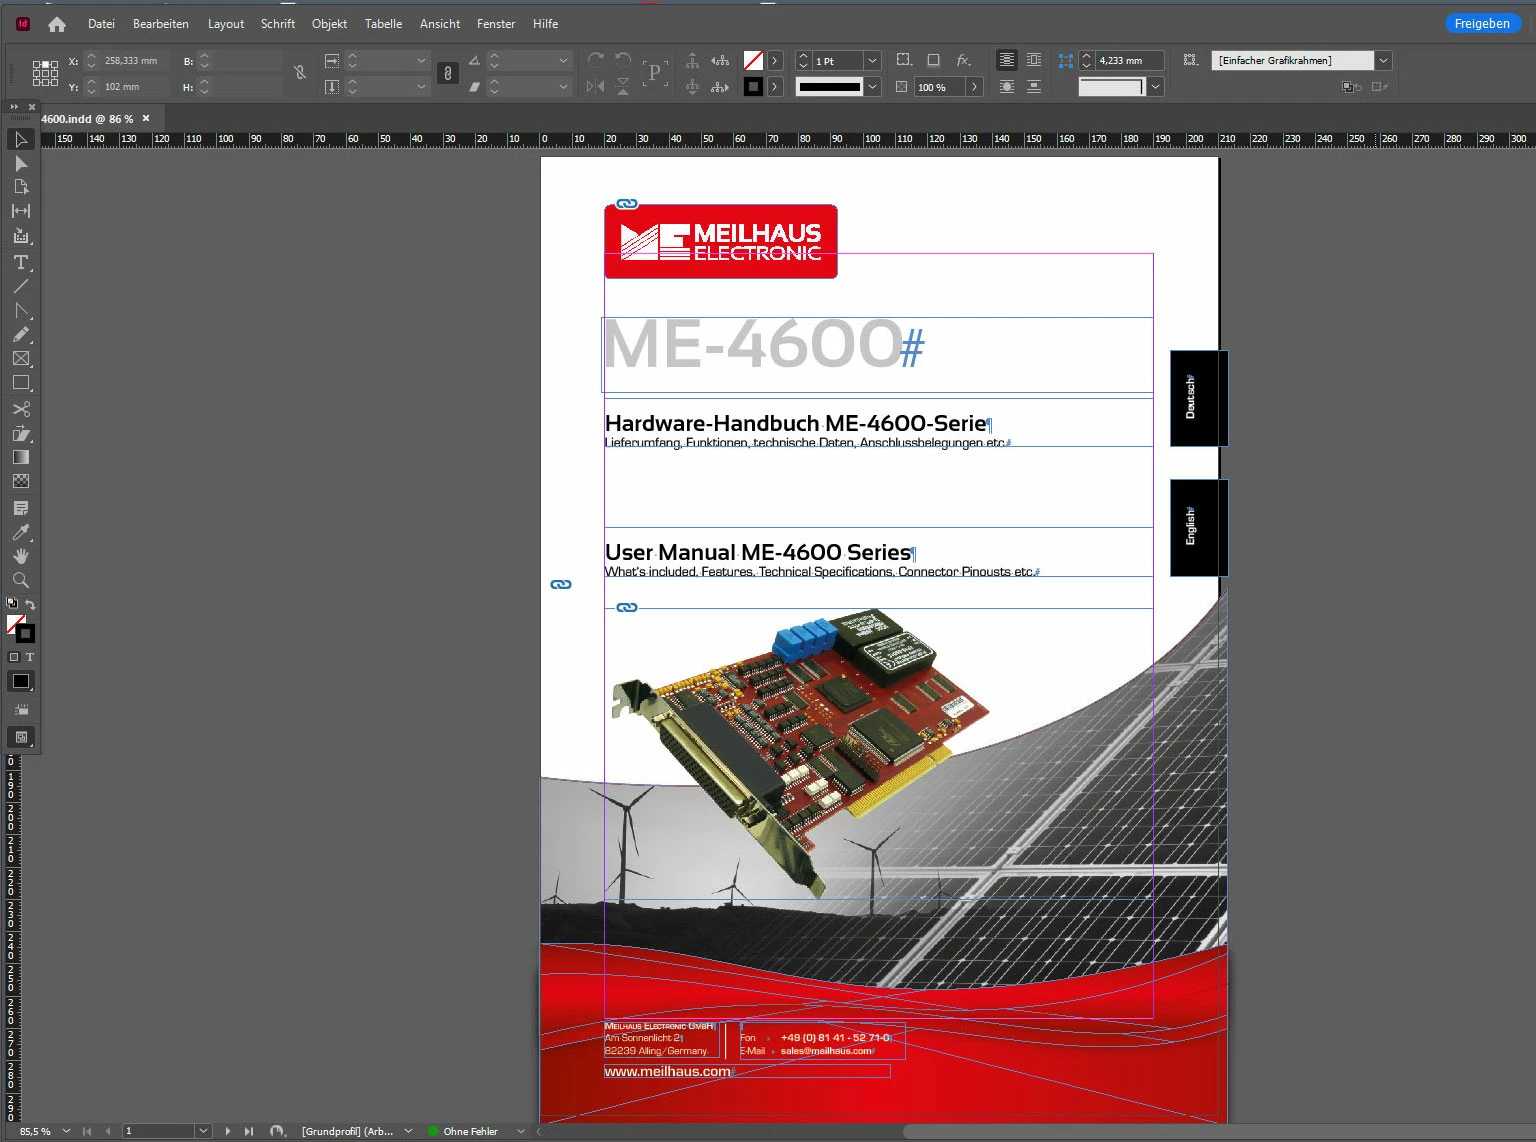Open the preflight profile dropdown Grundprofil
1536x1142 pixels.
(408, 1131)
